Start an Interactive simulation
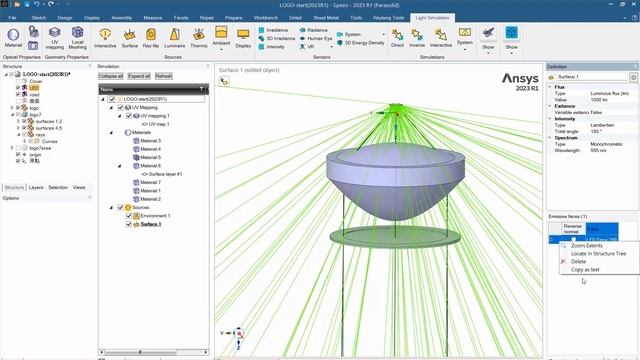Image resolution: width=640 pixels, height=360 pixels. [x=441, y=38]
